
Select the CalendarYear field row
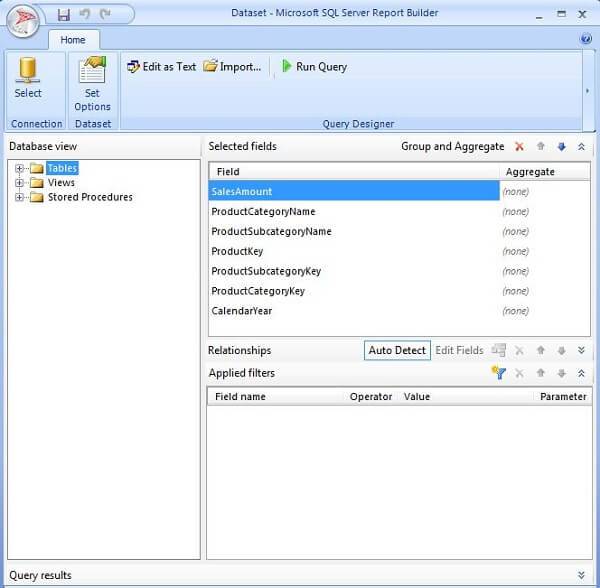[354, 311]
